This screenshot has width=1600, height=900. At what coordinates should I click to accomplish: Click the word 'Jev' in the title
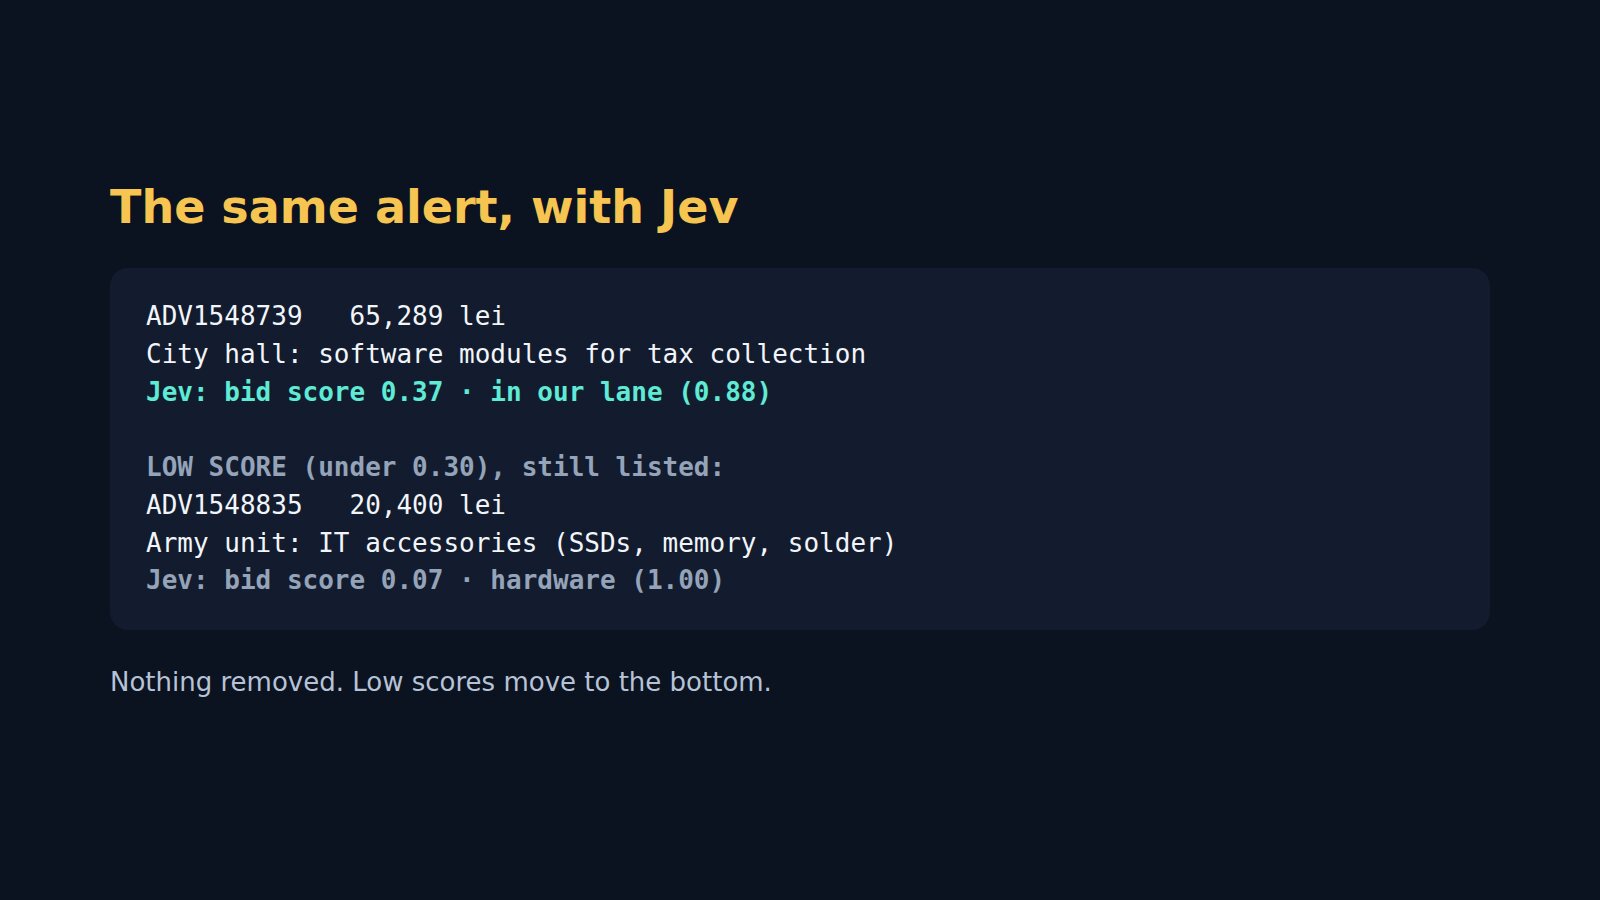click(x=698, y=209)
